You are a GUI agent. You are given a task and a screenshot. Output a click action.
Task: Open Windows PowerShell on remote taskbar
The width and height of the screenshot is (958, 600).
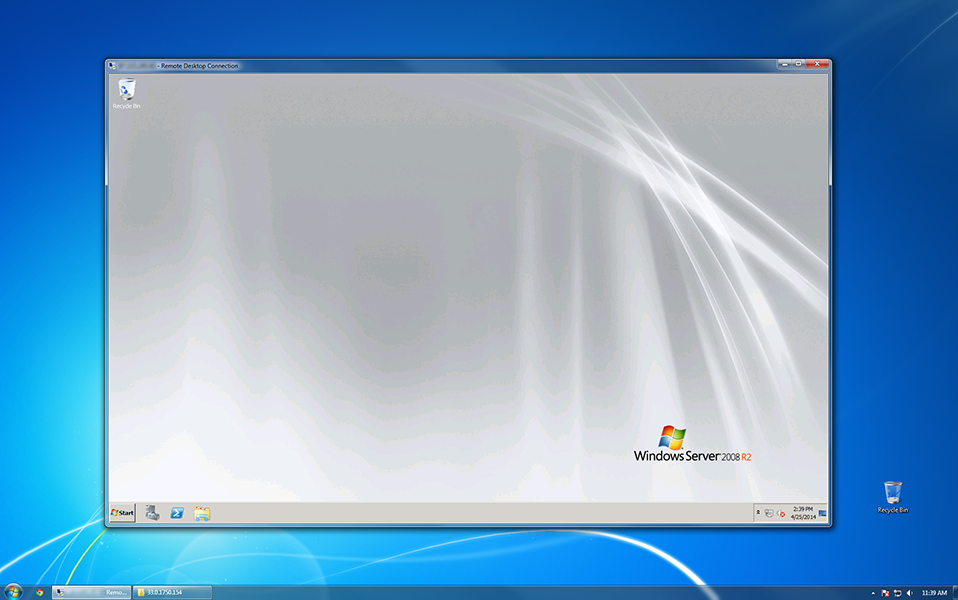coord(177,513)
